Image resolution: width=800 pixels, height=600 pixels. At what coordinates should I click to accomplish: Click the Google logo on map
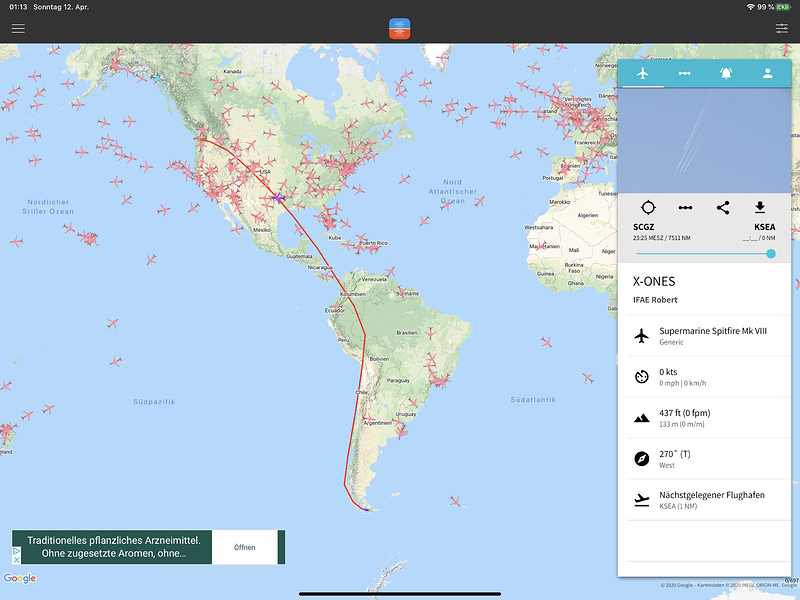pos(20,578)
